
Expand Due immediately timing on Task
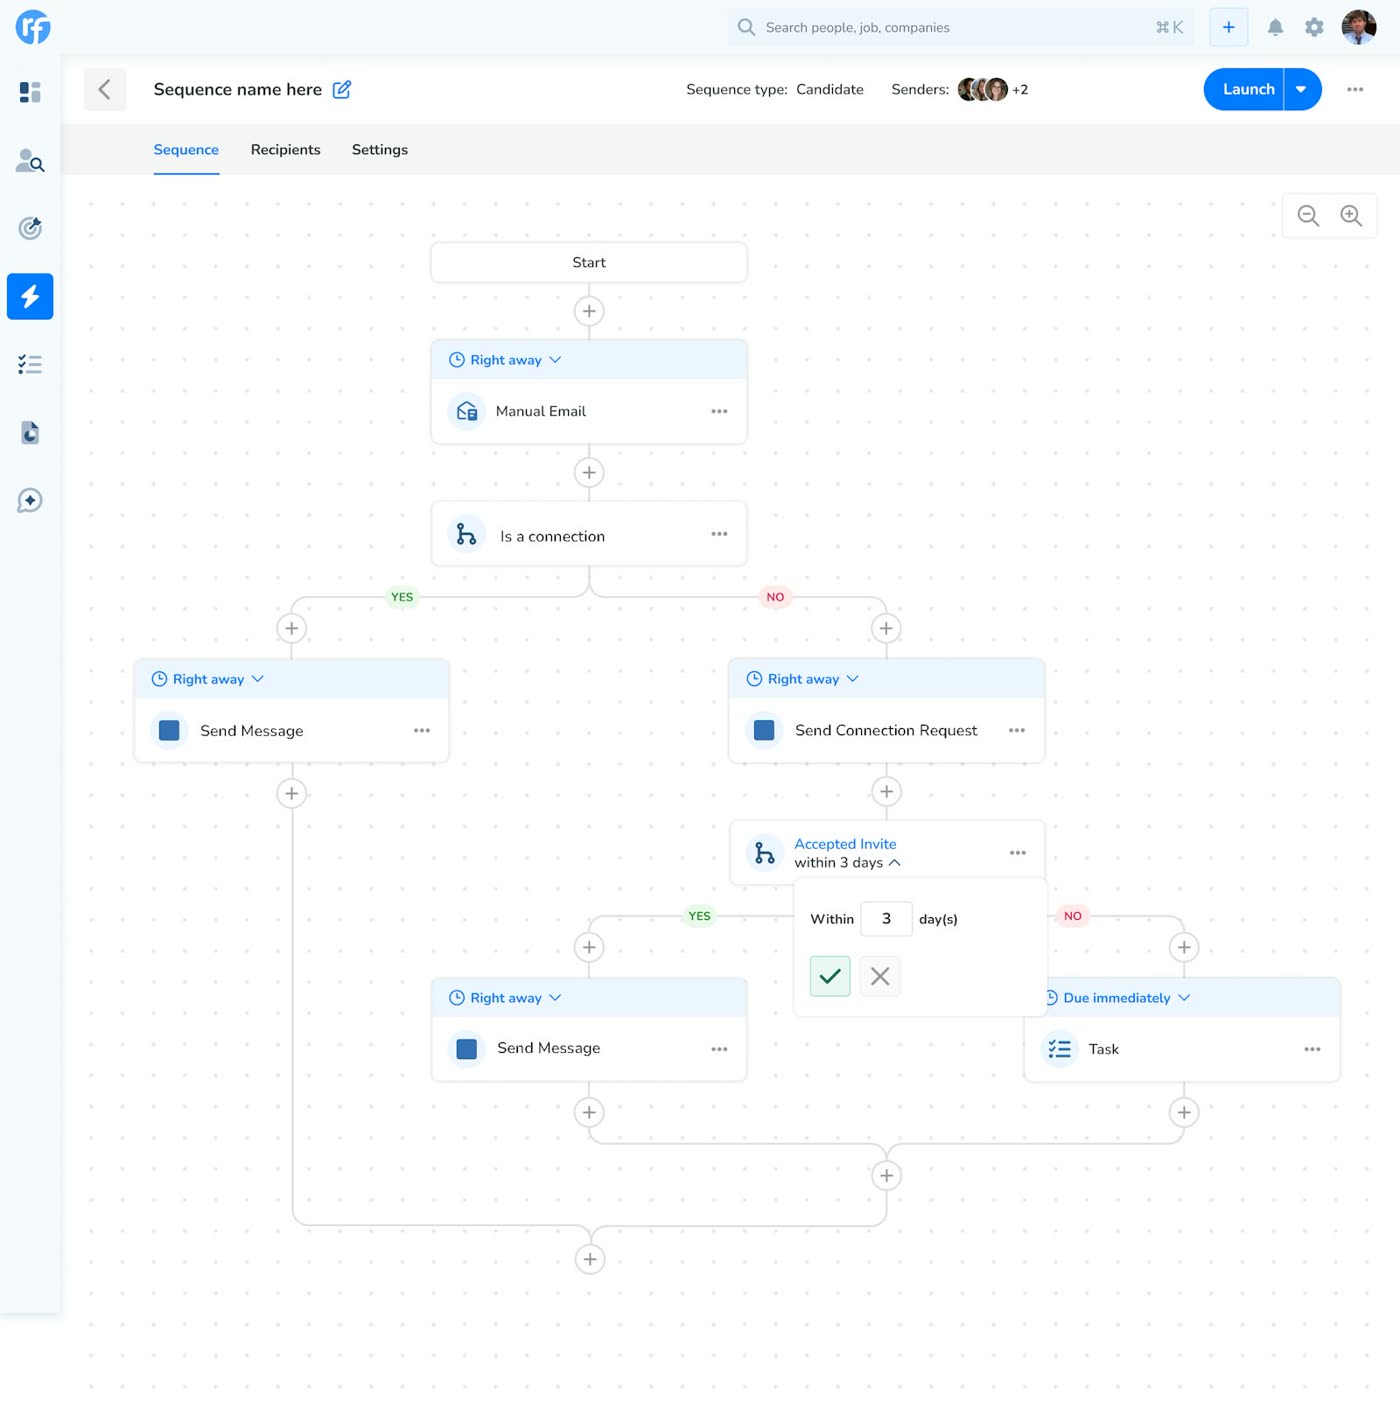(1117, 998)
